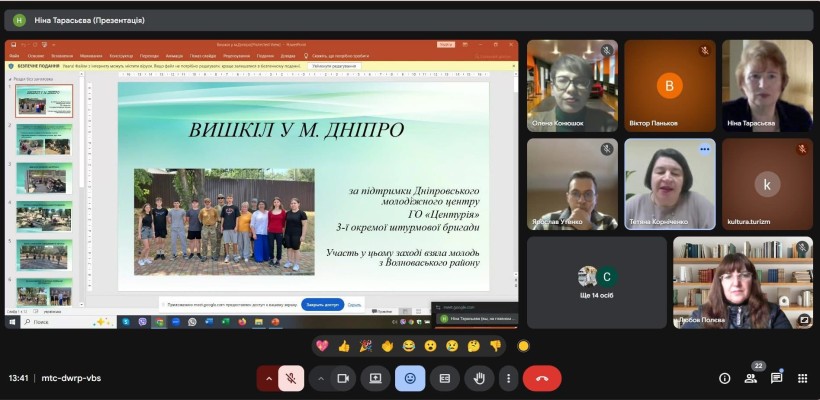Send crying face reaction
820x400 pixels.
(x=452, y=346)
